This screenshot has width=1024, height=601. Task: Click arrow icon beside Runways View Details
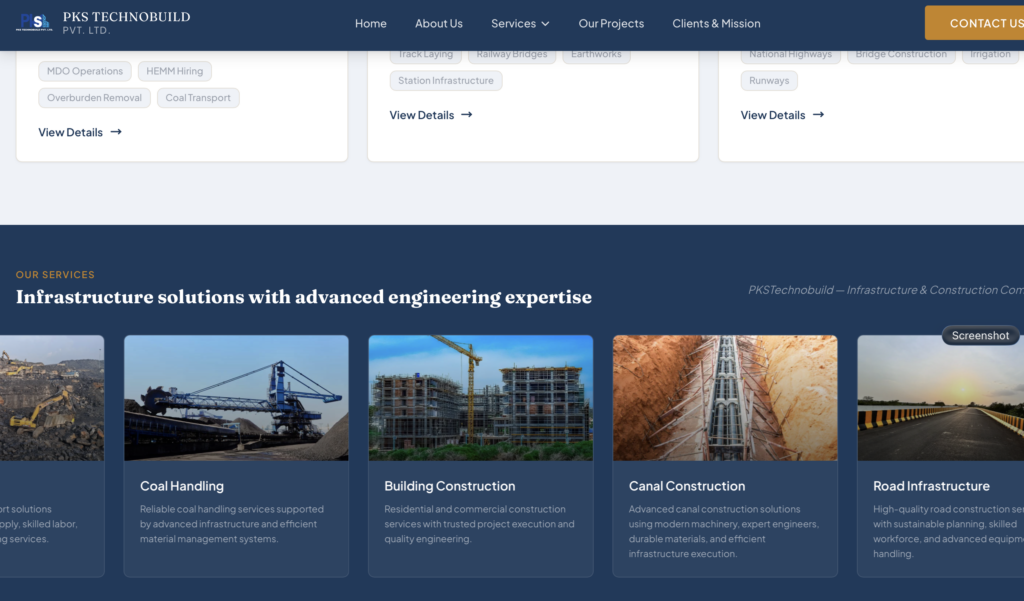(x=818, y=114)
